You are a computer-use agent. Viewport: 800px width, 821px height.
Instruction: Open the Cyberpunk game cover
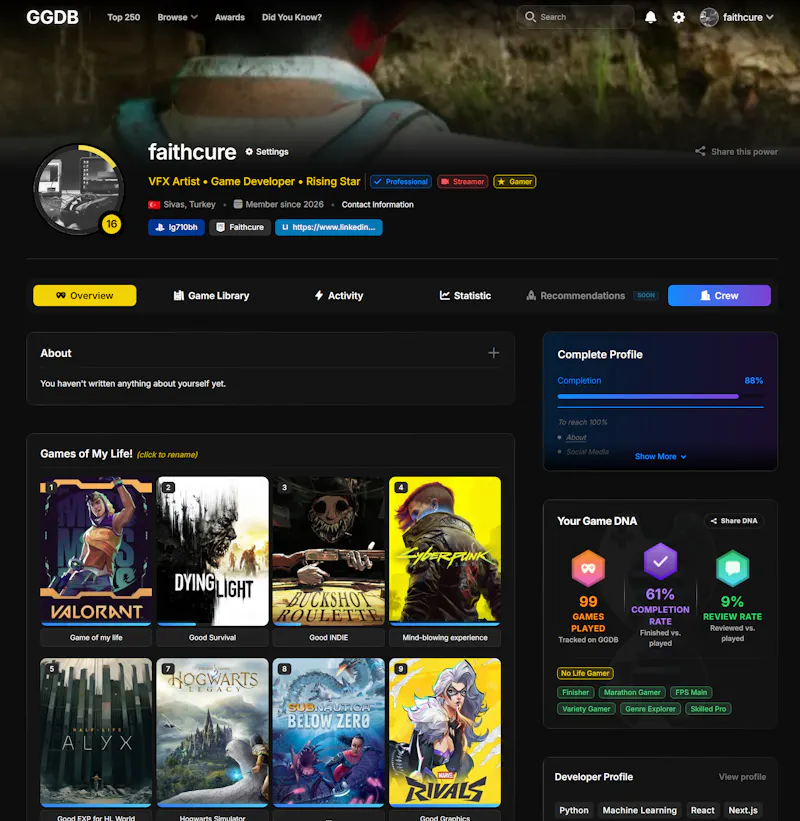(x=445, y=550)
